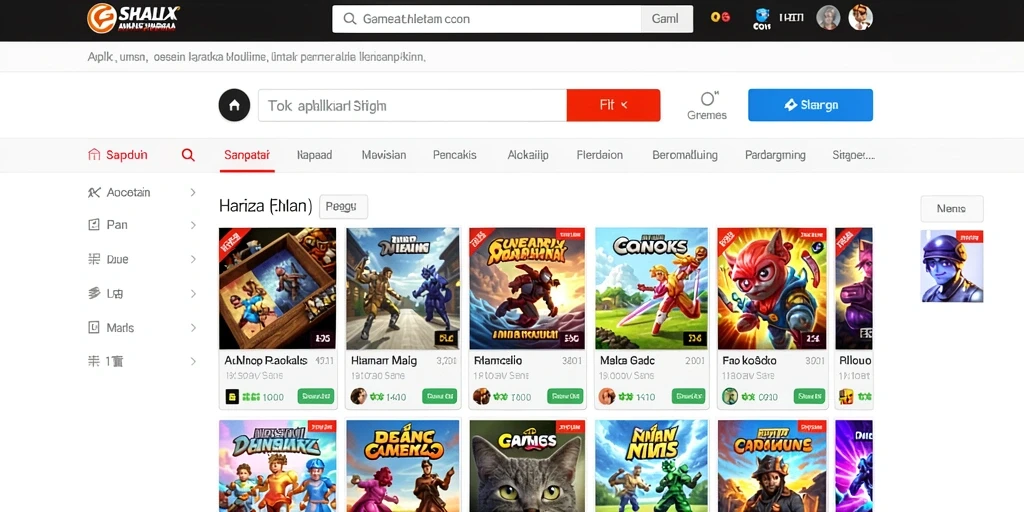
Task: Click the yellow icon on the Rlluo card
Action: [x=846, y=396]
